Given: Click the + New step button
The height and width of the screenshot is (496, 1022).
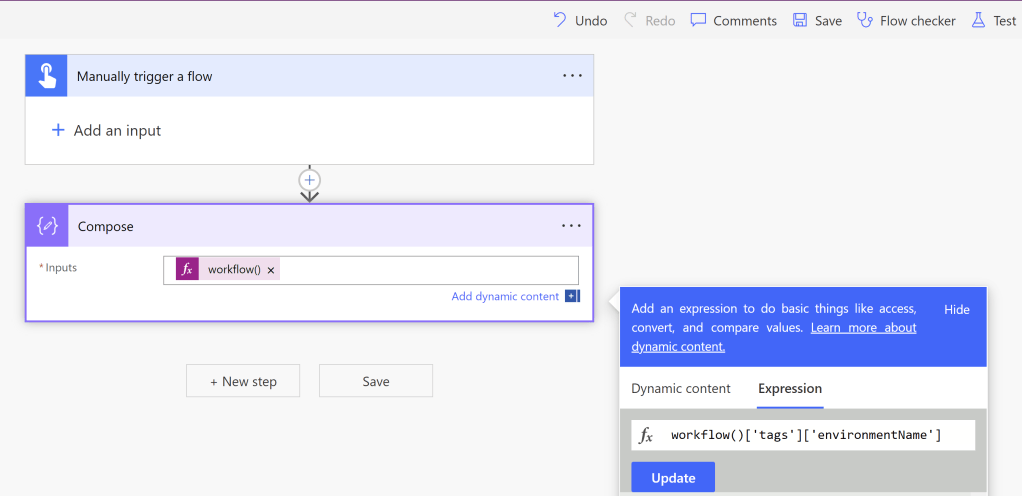Looking at the screenshot, I should (x=243, y=381).
